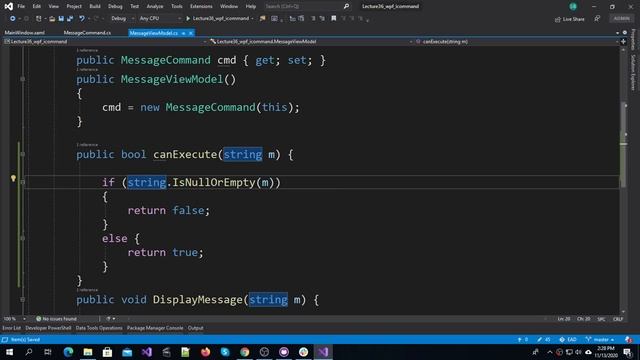Click the Solution Explorer side tab
The height and width of the screenshot is (360, 640).
tap(633, 73)
